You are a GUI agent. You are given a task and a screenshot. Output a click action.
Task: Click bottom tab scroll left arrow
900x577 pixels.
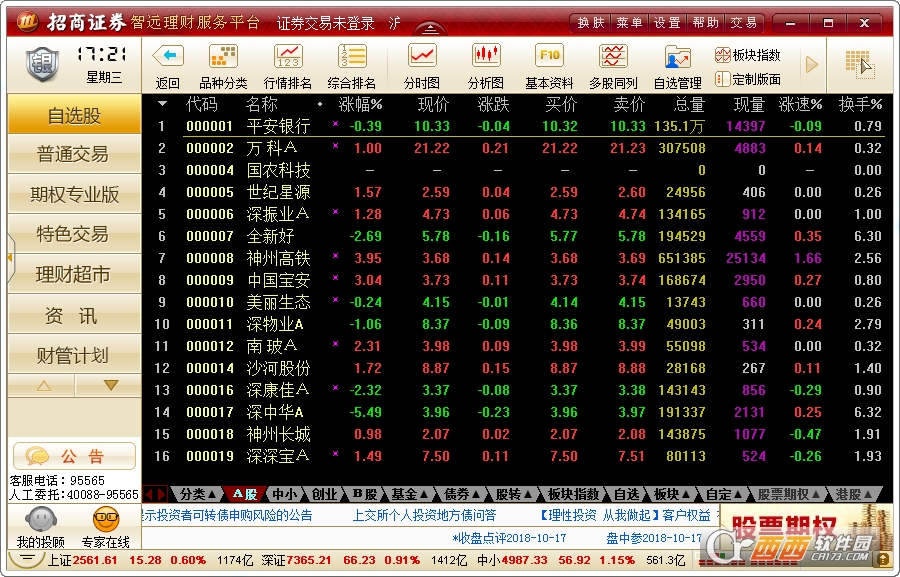tap(149, 494)
